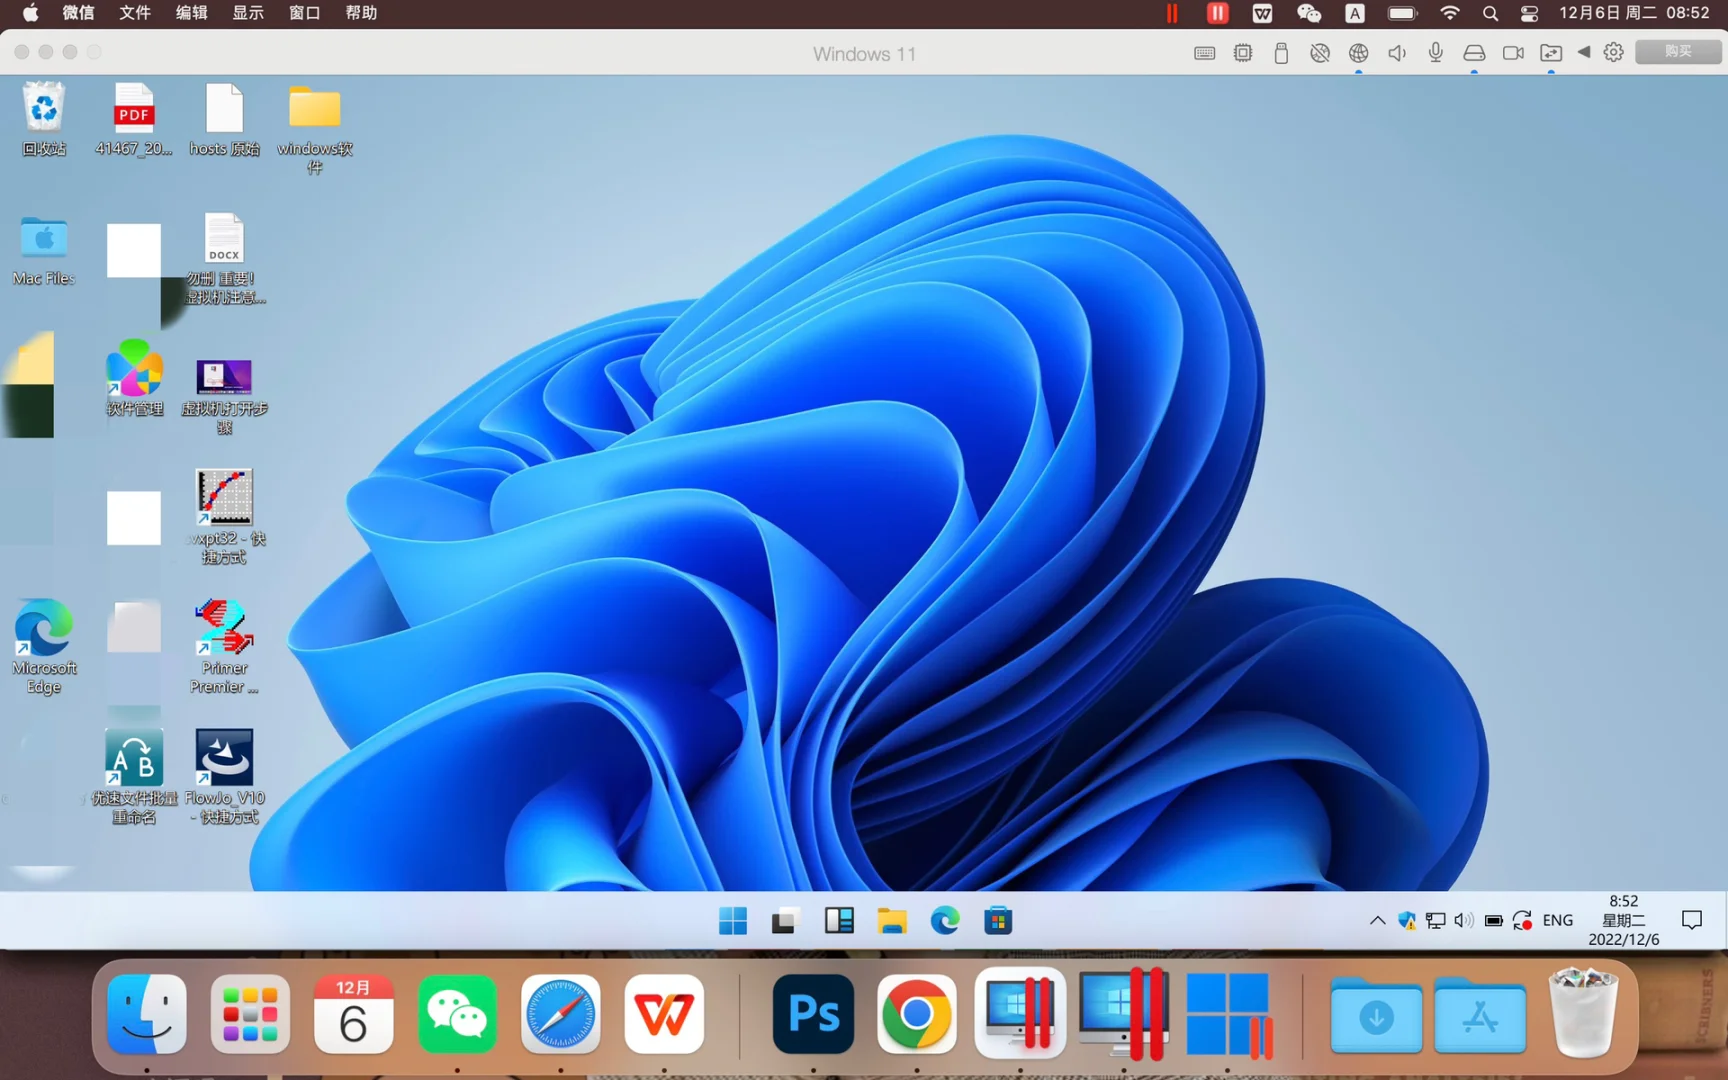Select the vxpt32 shortcut icon
Viewport: 1728px width, 1080px height.
click(x=224, y=516)
